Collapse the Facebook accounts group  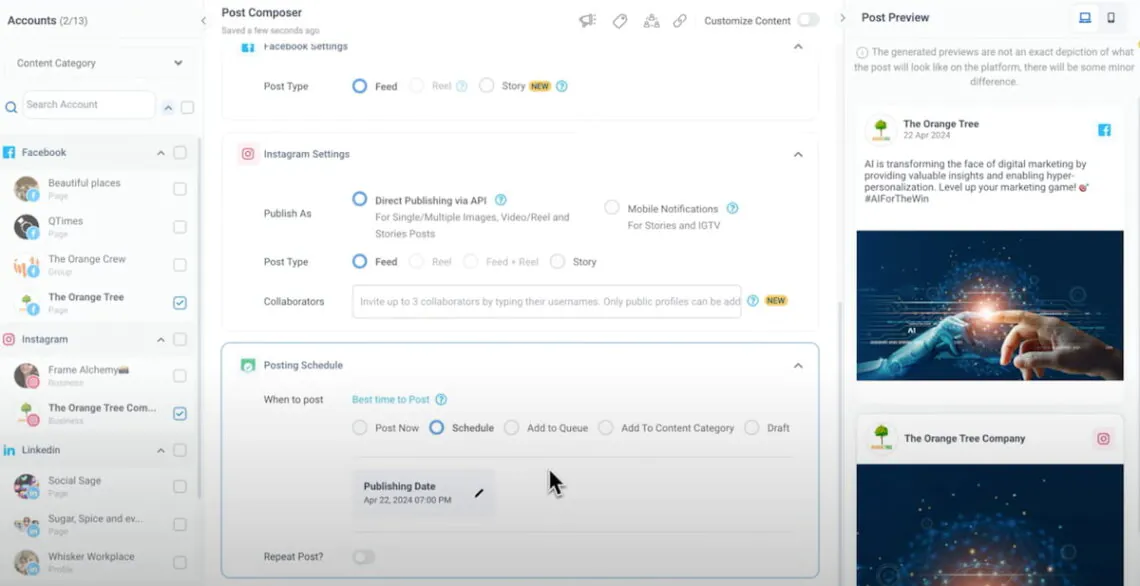point(161,153)
